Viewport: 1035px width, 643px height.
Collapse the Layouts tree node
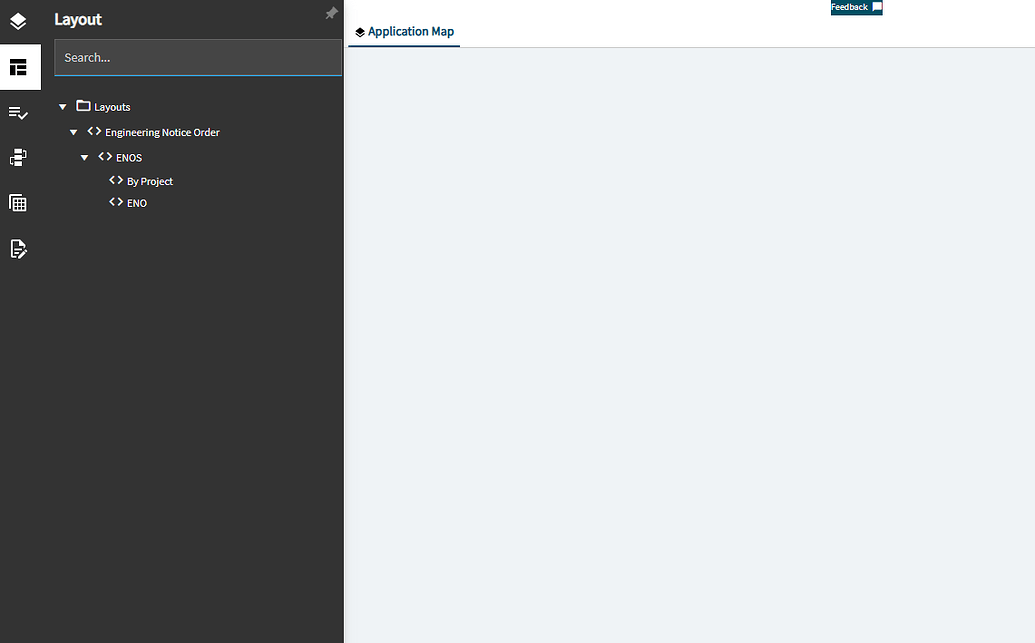[62, 106]
